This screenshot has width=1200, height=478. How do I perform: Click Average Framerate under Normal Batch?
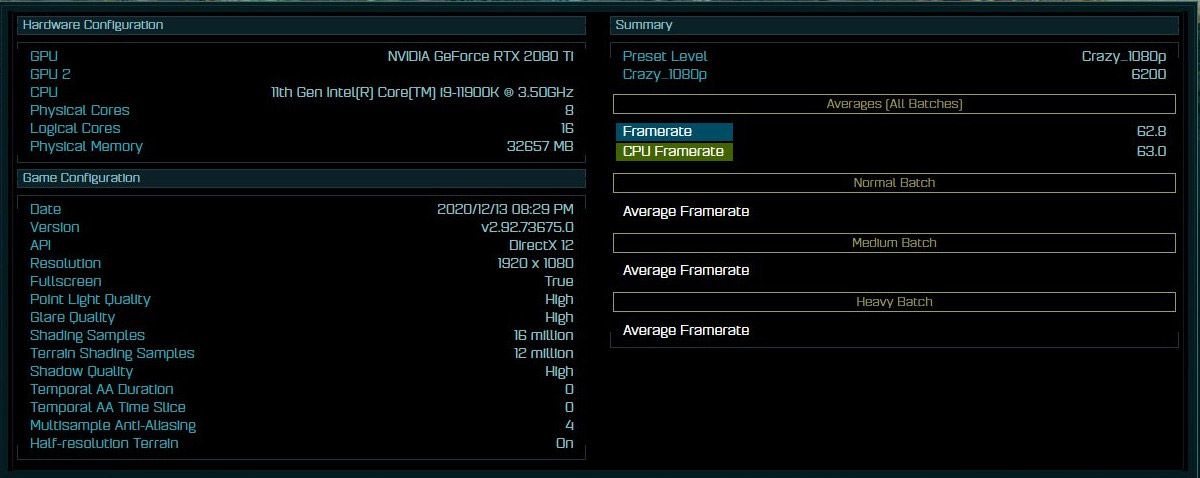pos(686,211)
